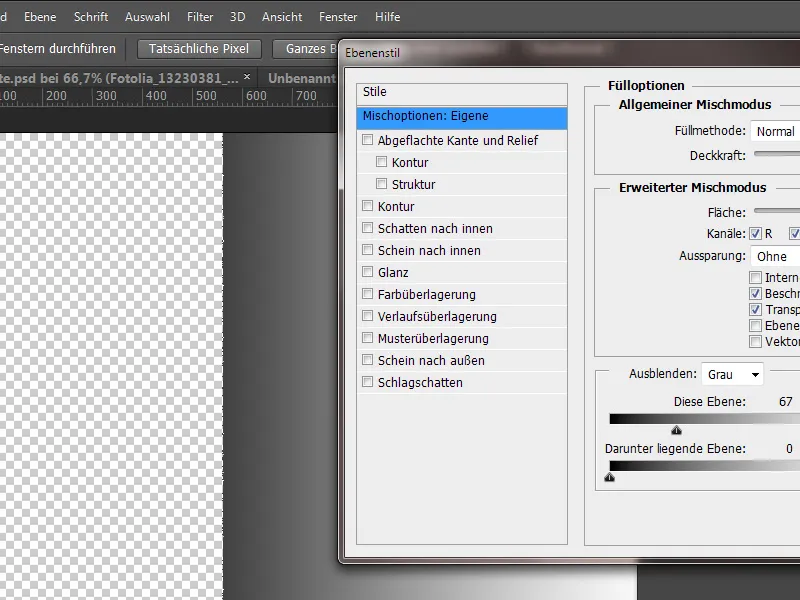
Task: Click the Diese Ebene gradient bar
Action: coord(705,419)
